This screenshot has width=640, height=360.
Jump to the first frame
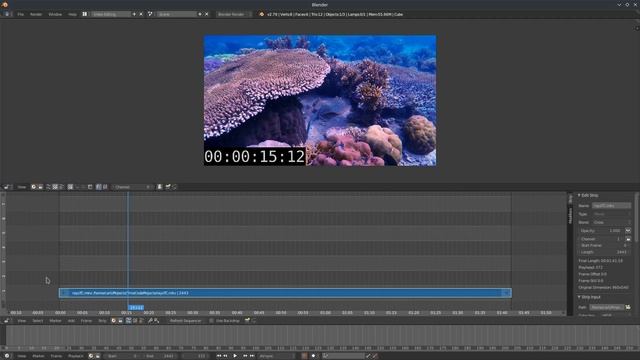(218, 356)
